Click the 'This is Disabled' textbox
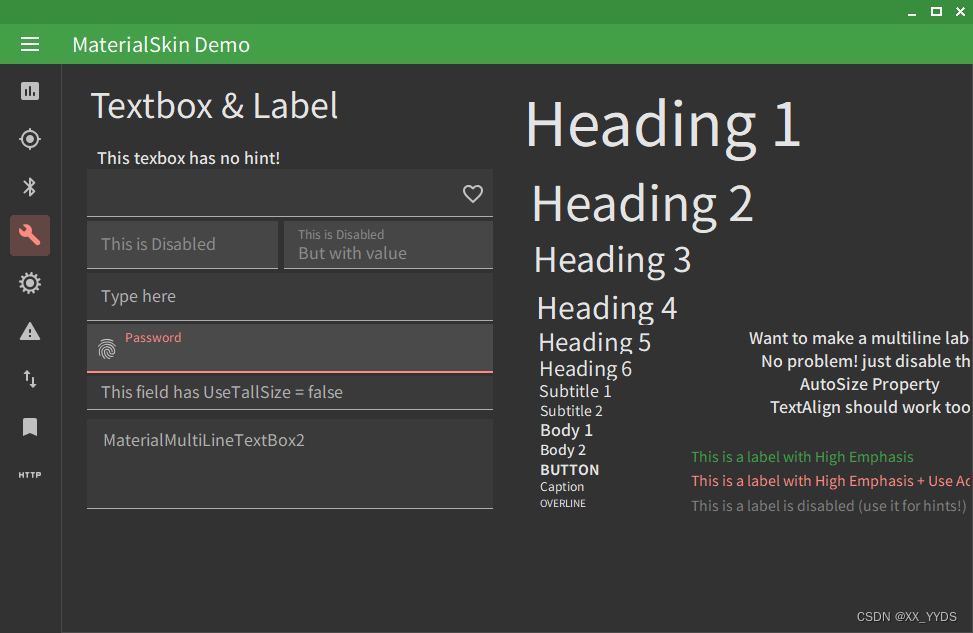Viewport: 973px width, 633px height. pyautogui.click(x=182, y=245)
